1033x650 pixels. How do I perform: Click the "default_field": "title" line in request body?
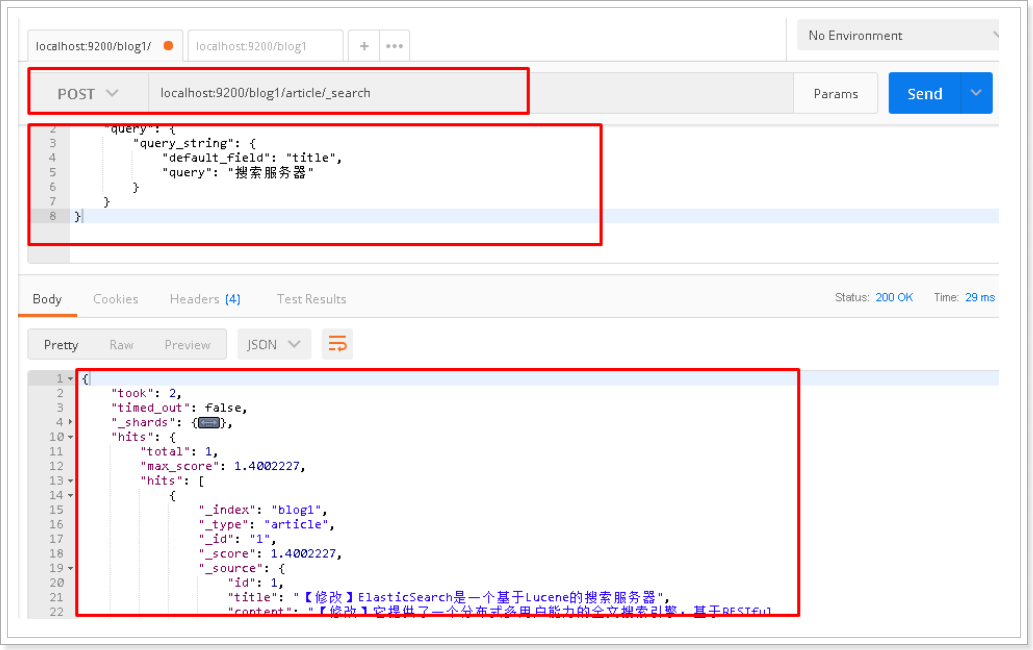click(252, 157)
